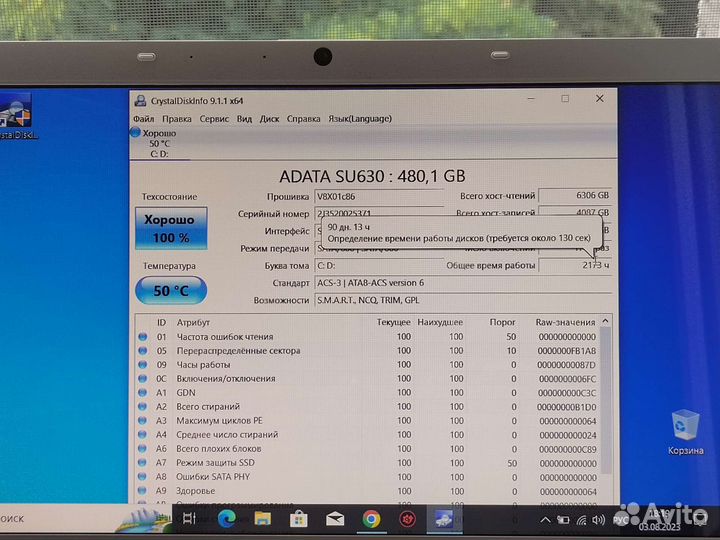Click the Хорошо 100 % health status button
Screen dimensions: 720x540
[171, 228]
